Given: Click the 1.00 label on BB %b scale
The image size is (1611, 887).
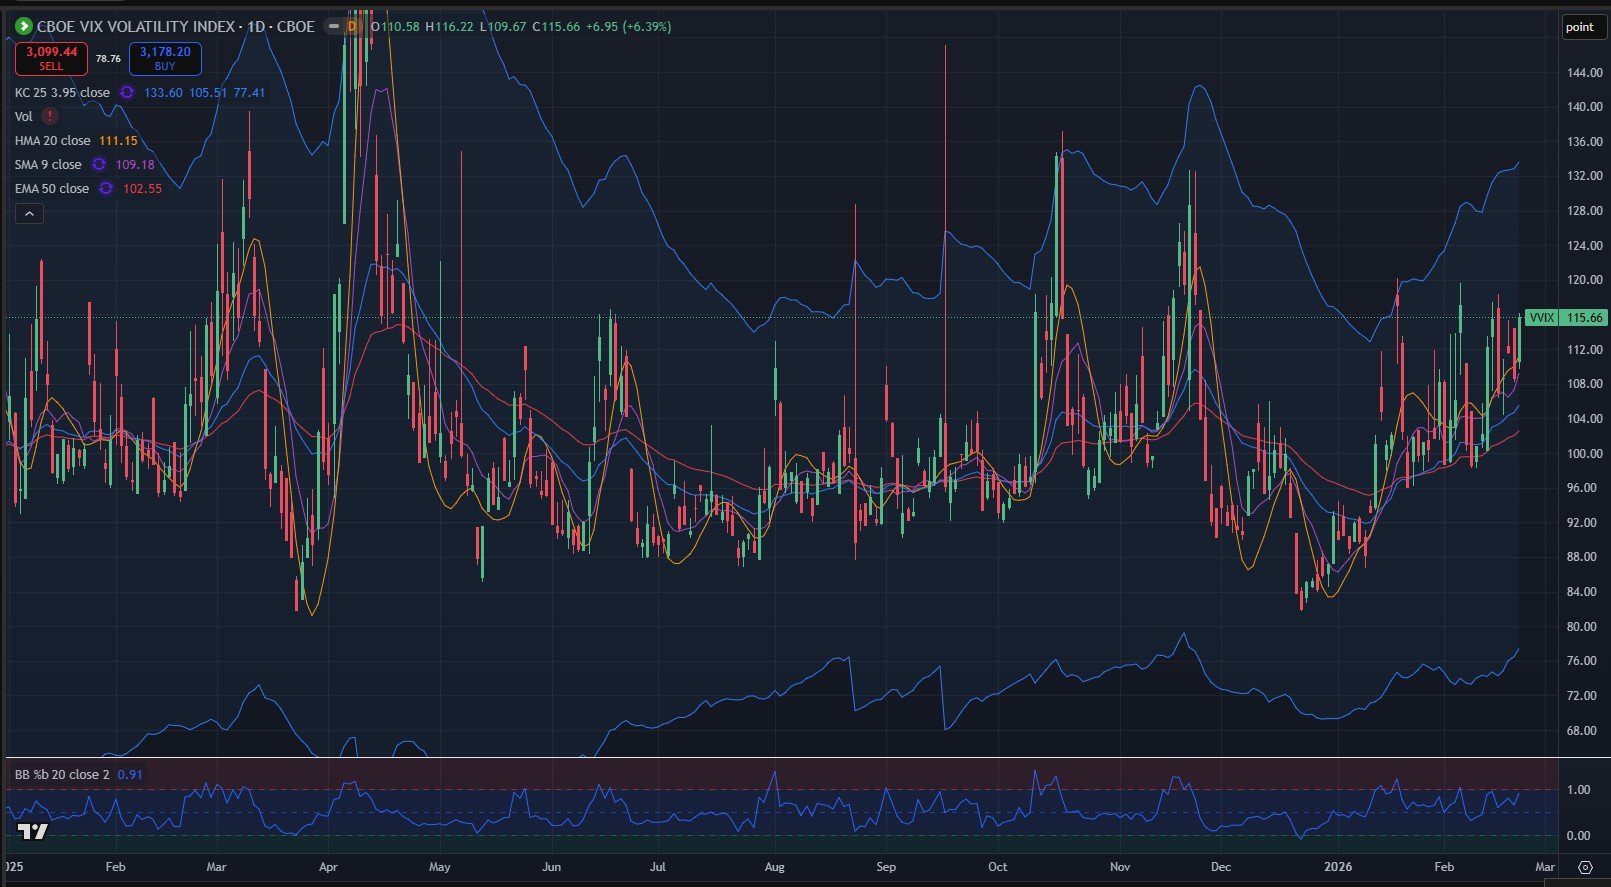Looking at the screenshot, I should pyautogui.click(x=1579, y=790).
